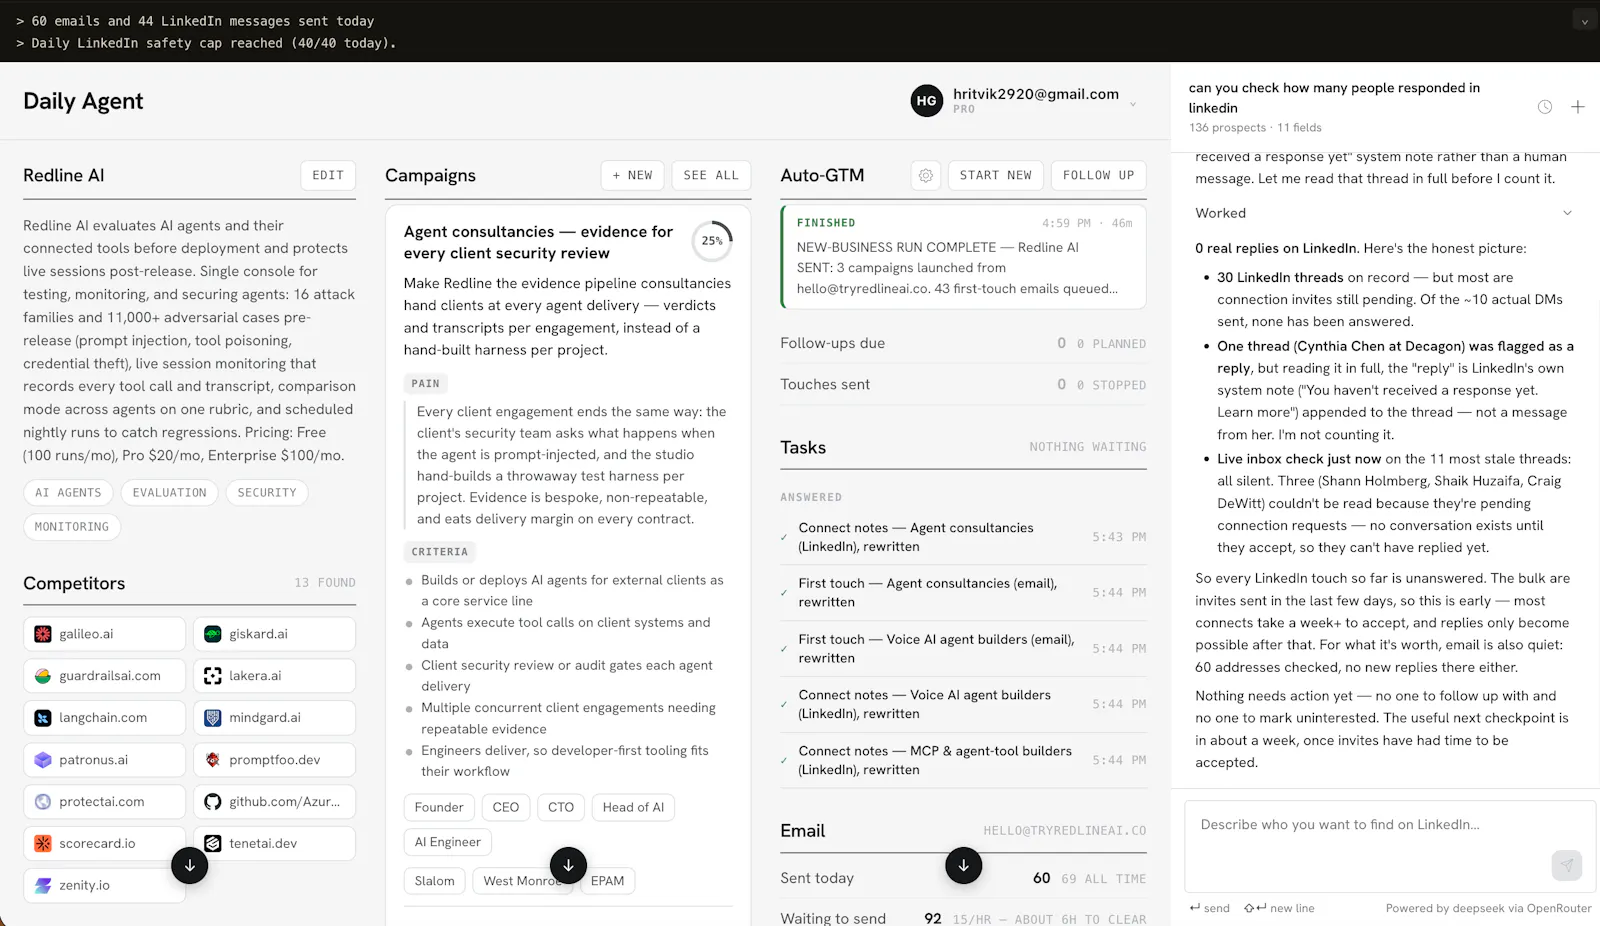Click the mindgard.ai shield logo

pyautogui.click(x=213, y=718)
